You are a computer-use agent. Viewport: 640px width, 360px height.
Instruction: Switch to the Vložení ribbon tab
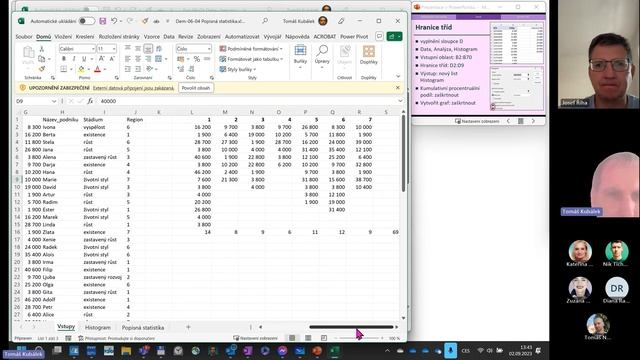tap(63, 36)
